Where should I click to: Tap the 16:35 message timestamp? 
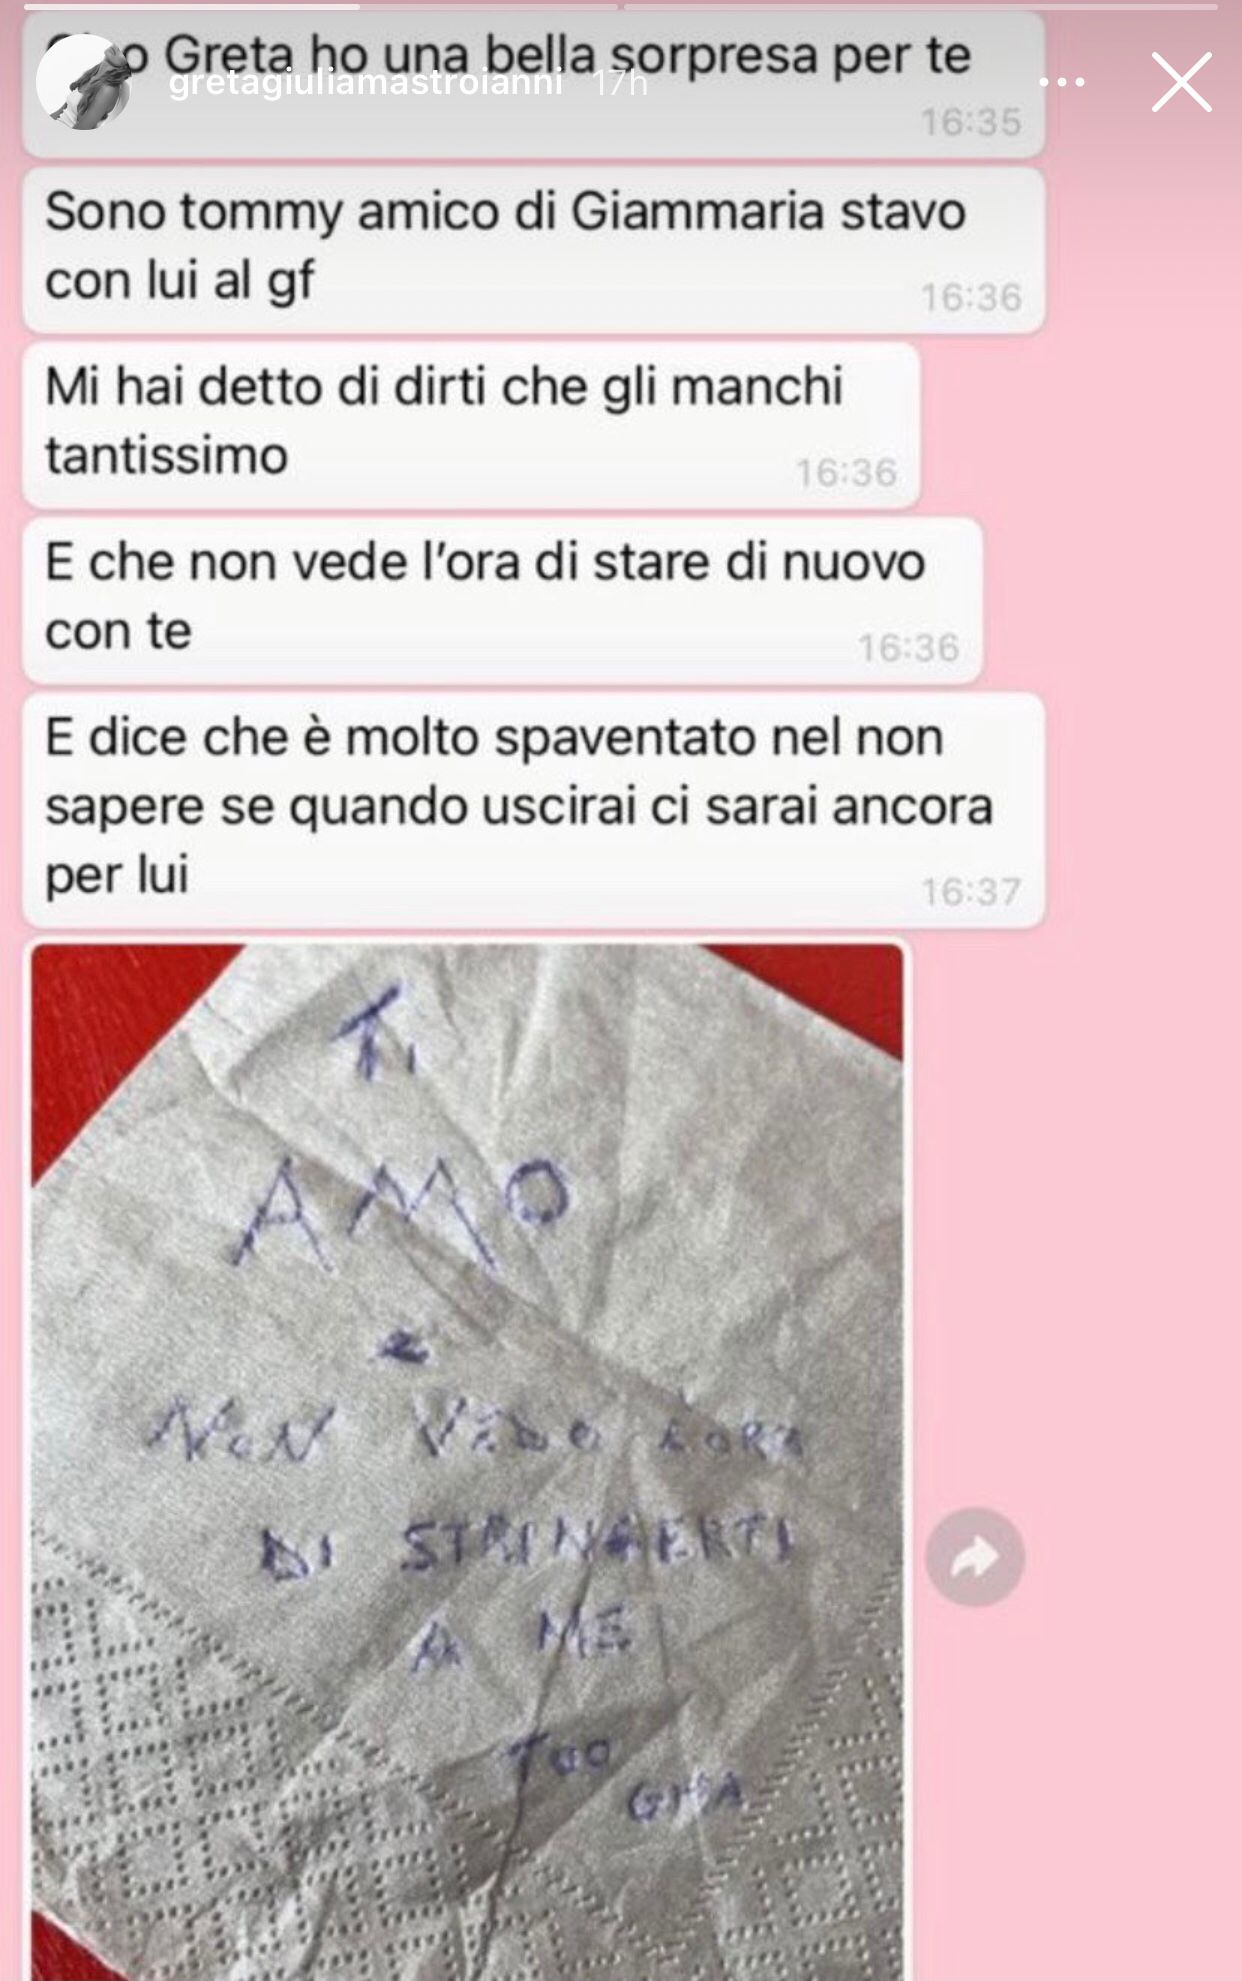click(x=971, y=122)
